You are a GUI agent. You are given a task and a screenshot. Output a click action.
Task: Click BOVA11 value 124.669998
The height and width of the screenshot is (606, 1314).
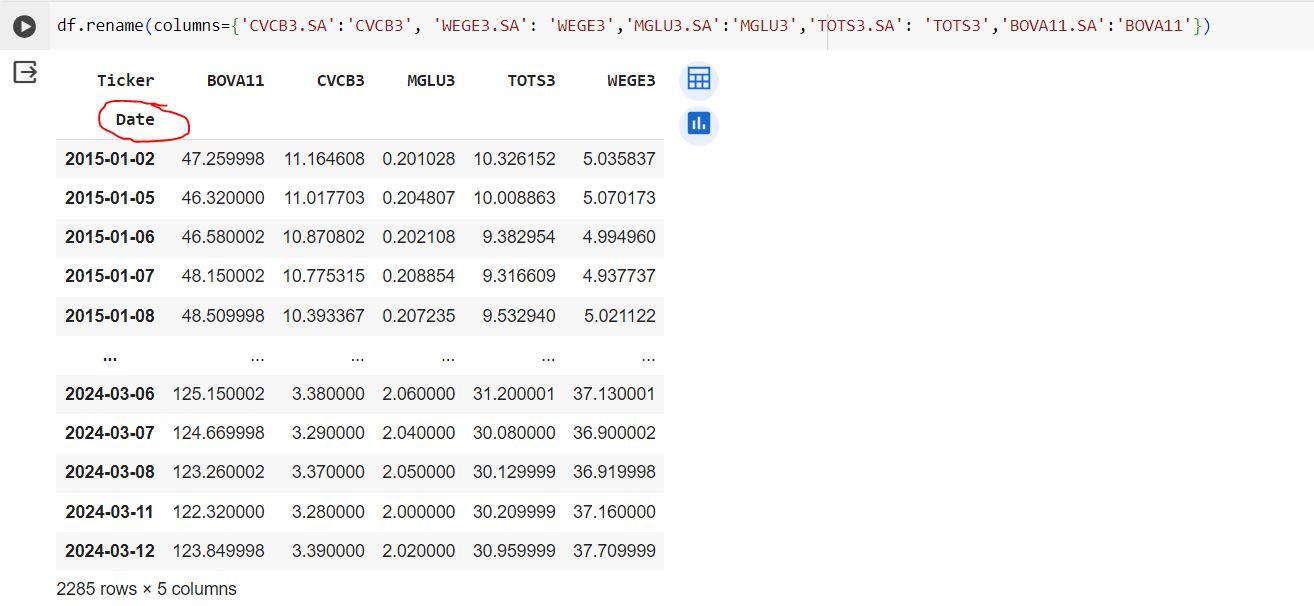click(219, 433)
